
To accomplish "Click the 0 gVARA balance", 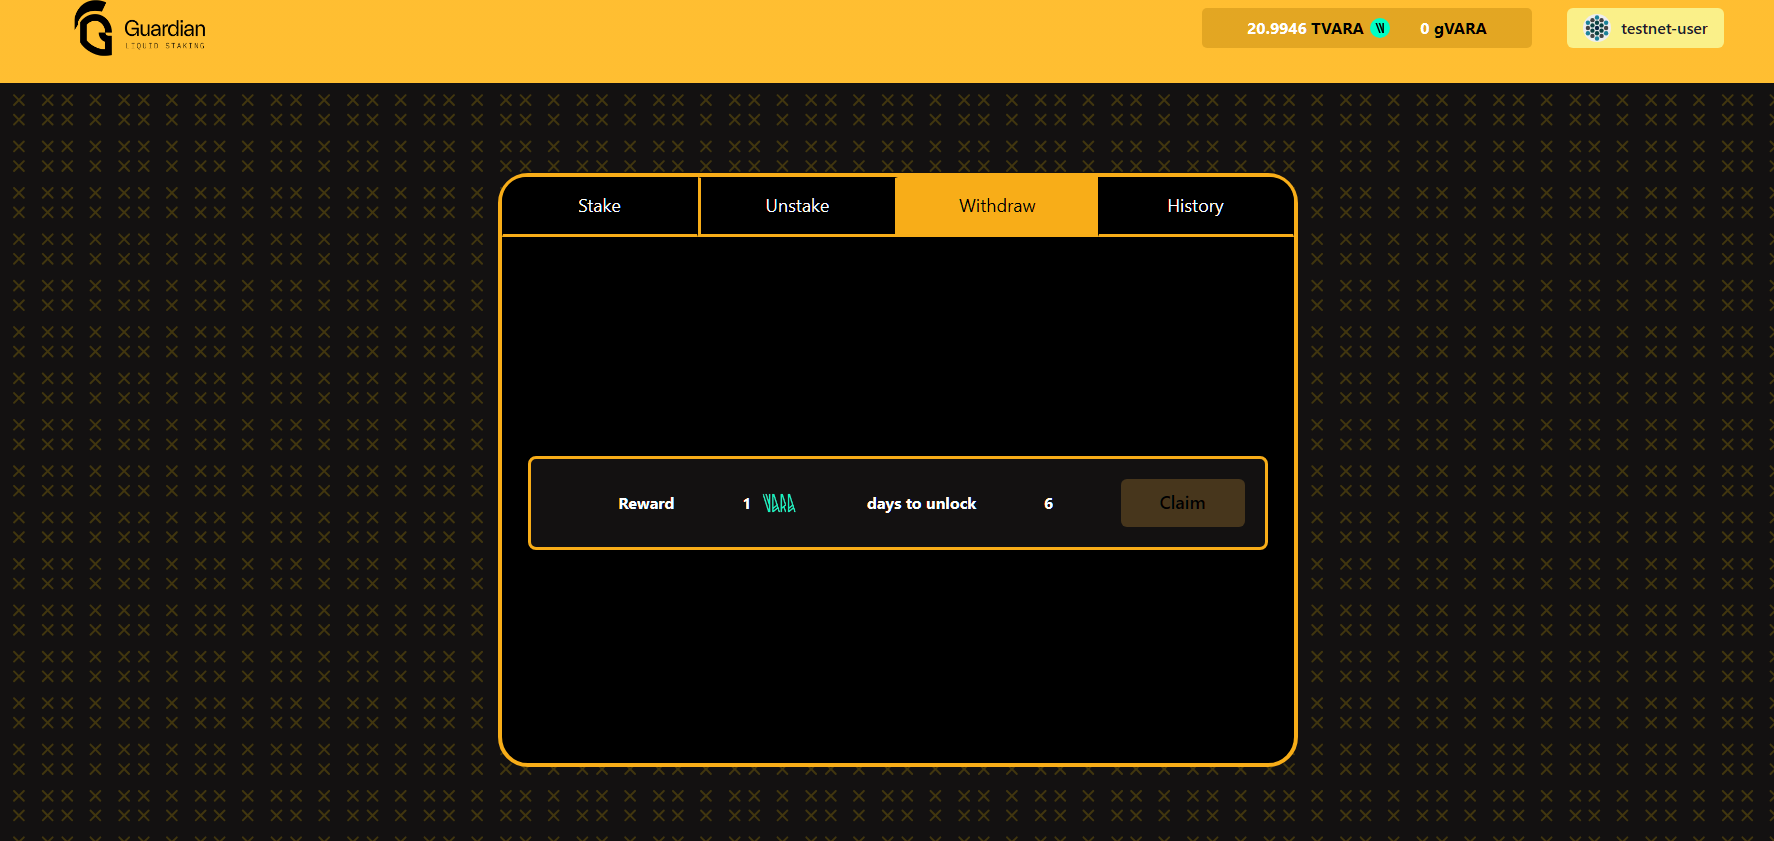I will (x=1453, y=29).
